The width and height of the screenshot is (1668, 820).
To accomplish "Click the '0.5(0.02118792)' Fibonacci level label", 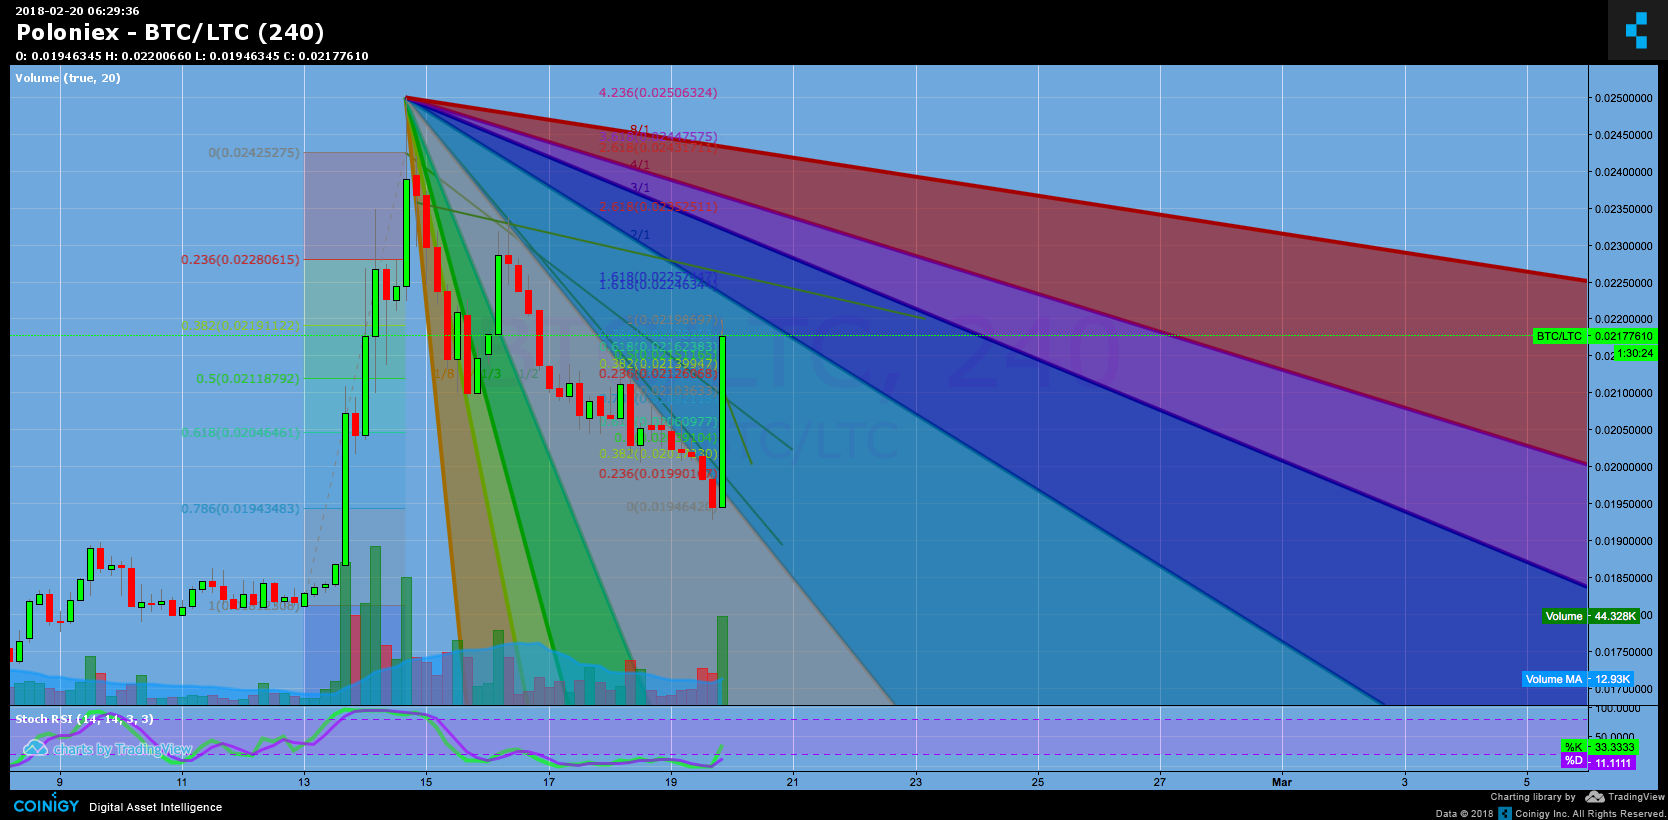I will pos(248,379).
